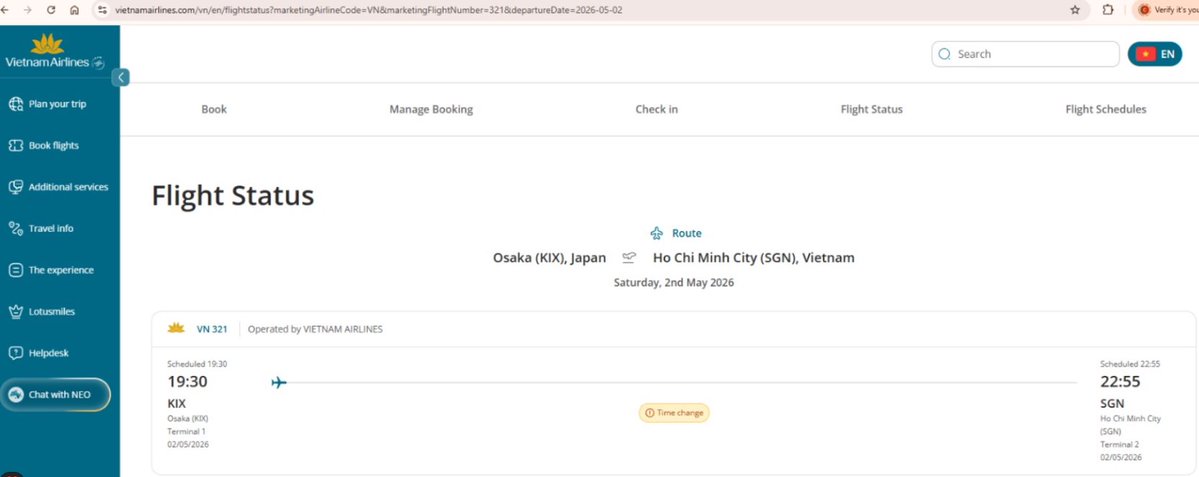The height and width of the screenshot is (477, 1199).
Task: Select the Flight Status tab
Action: (x=872, y=109)
